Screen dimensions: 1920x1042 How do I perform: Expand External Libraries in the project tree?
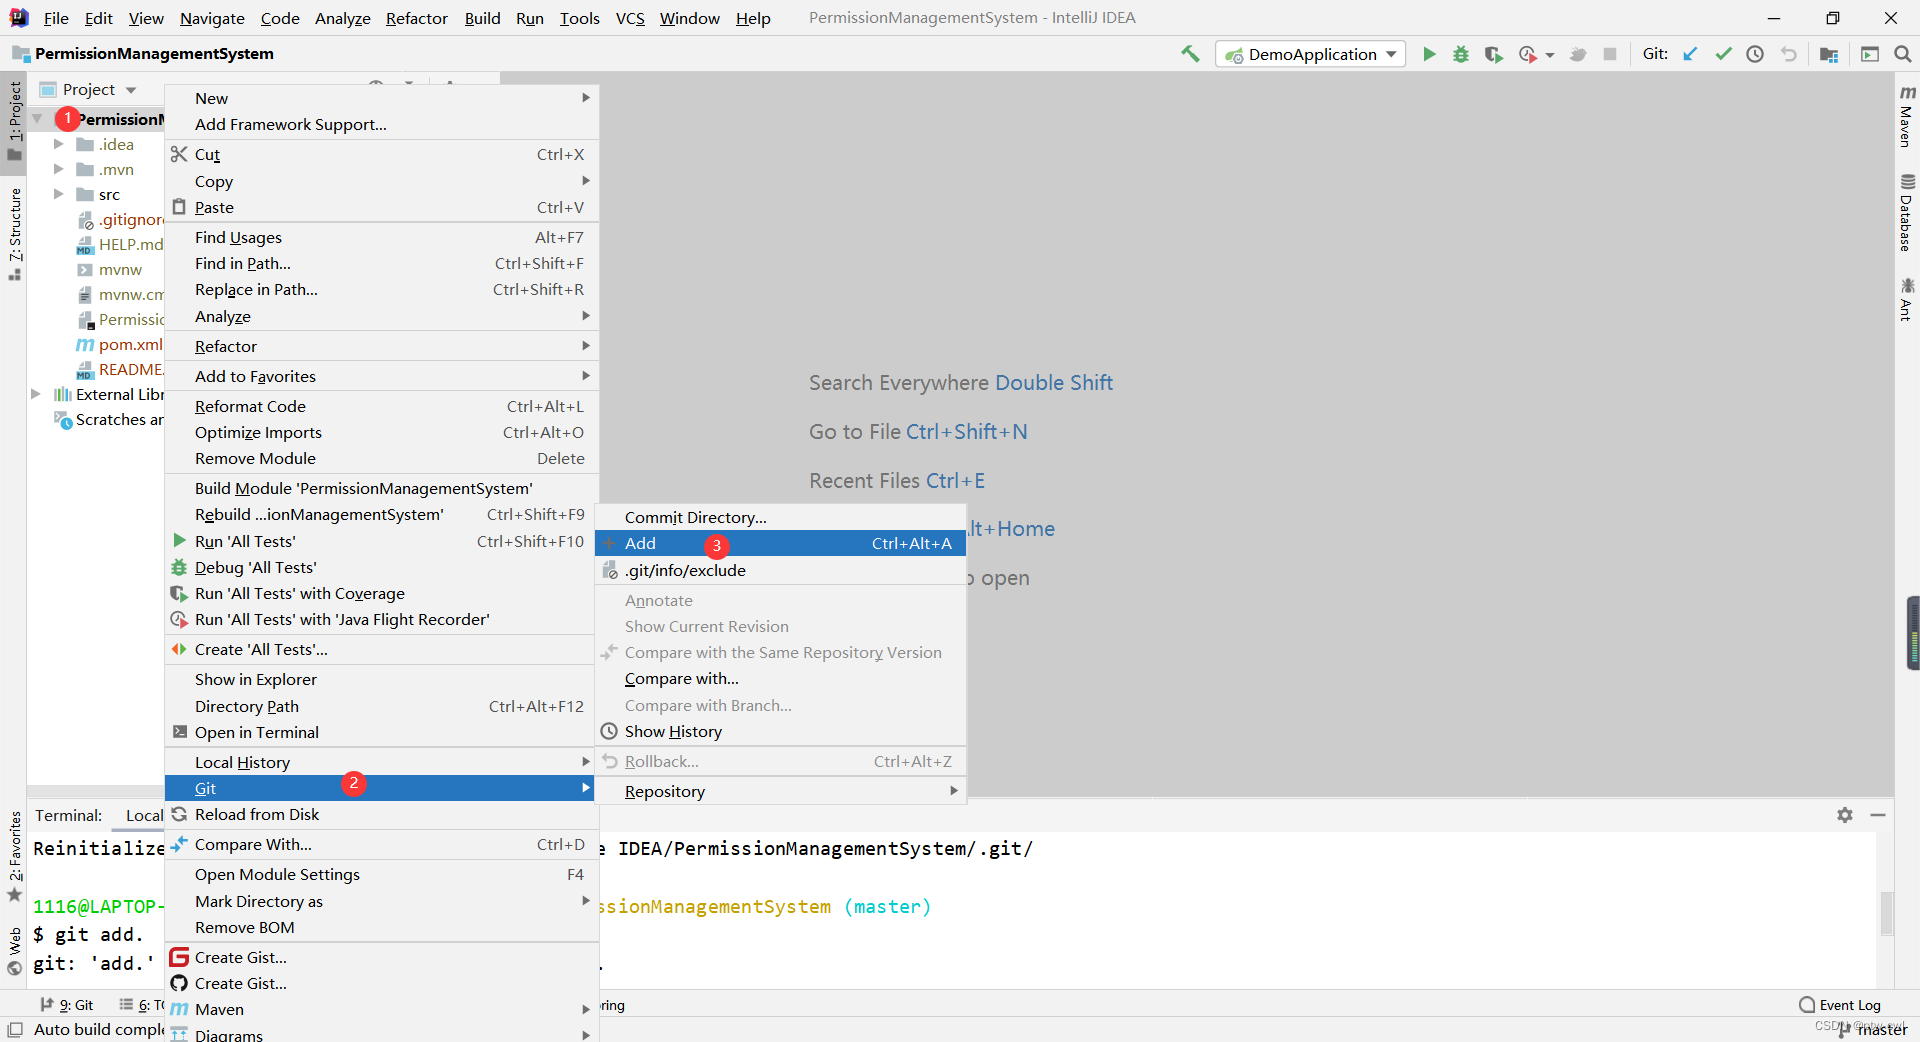tap(36, 394)
